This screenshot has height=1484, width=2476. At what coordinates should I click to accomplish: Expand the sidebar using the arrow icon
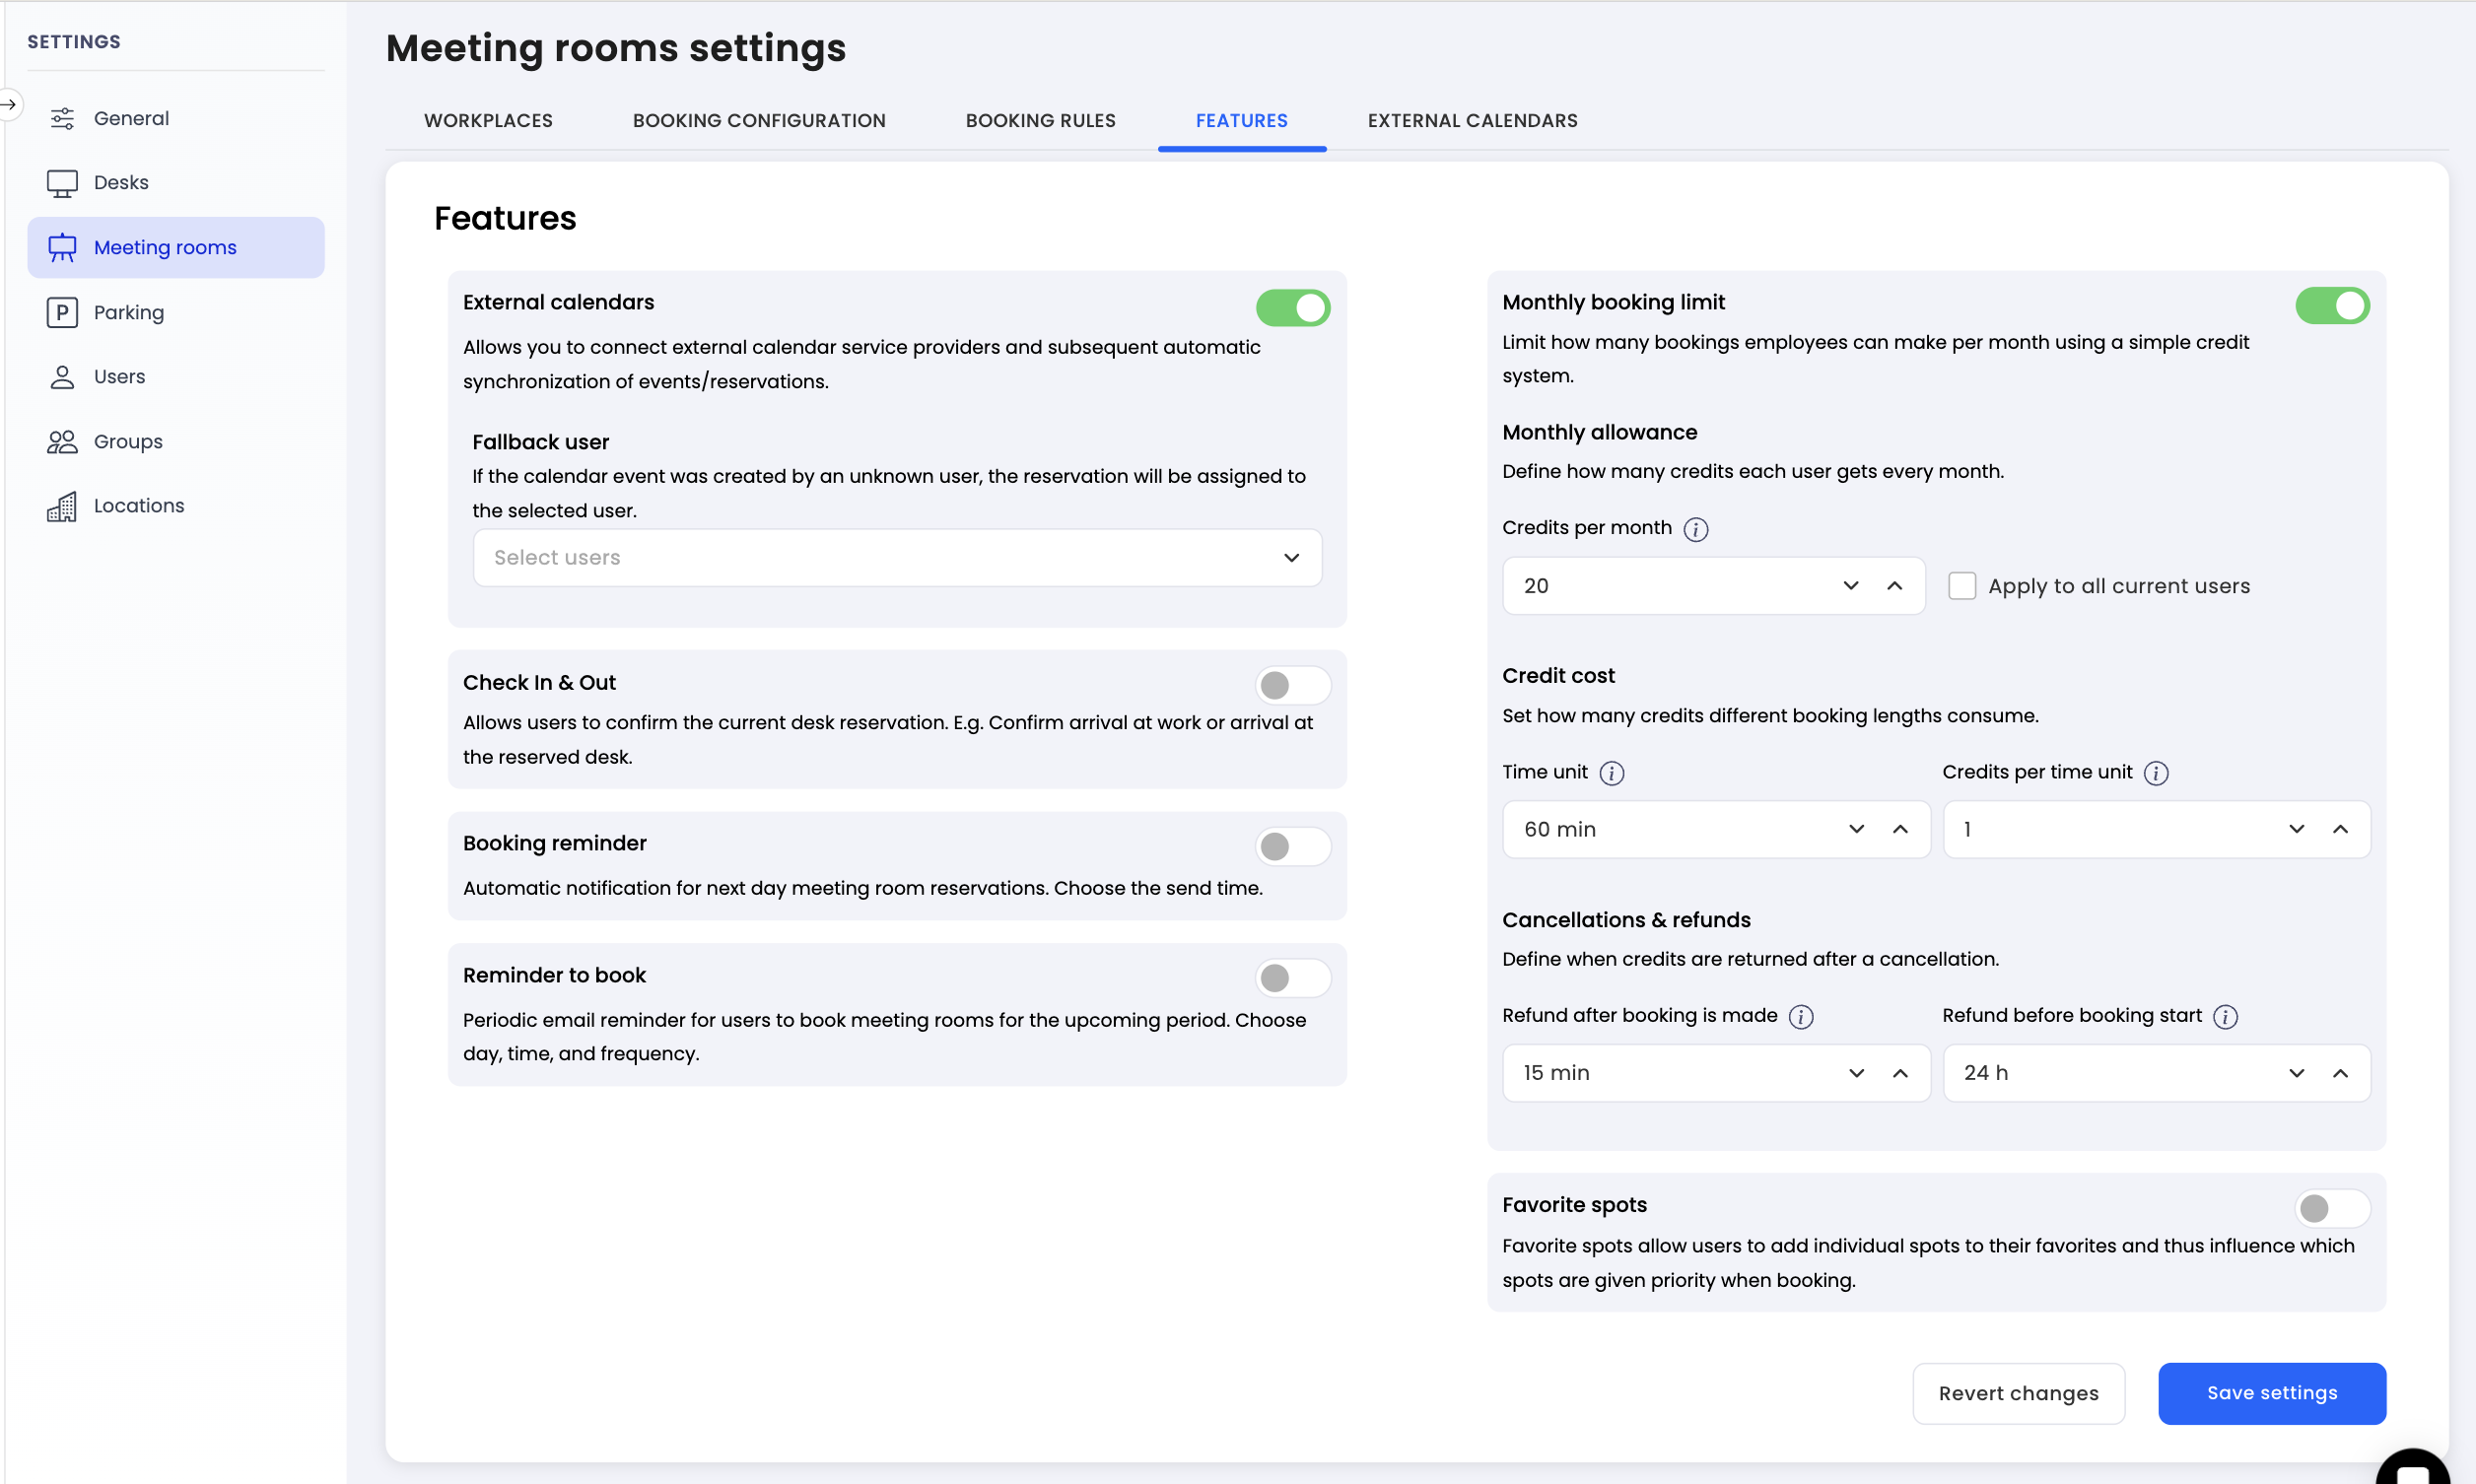coord(9,104)
